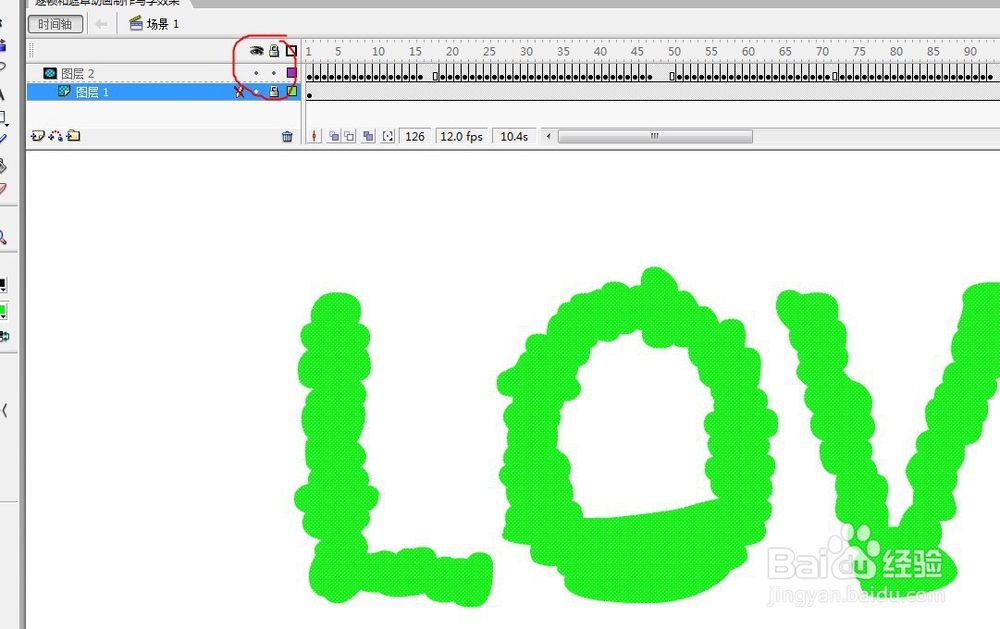
Task: Toggle the Onion Skin icon
Action: click(x=334, y=136)
